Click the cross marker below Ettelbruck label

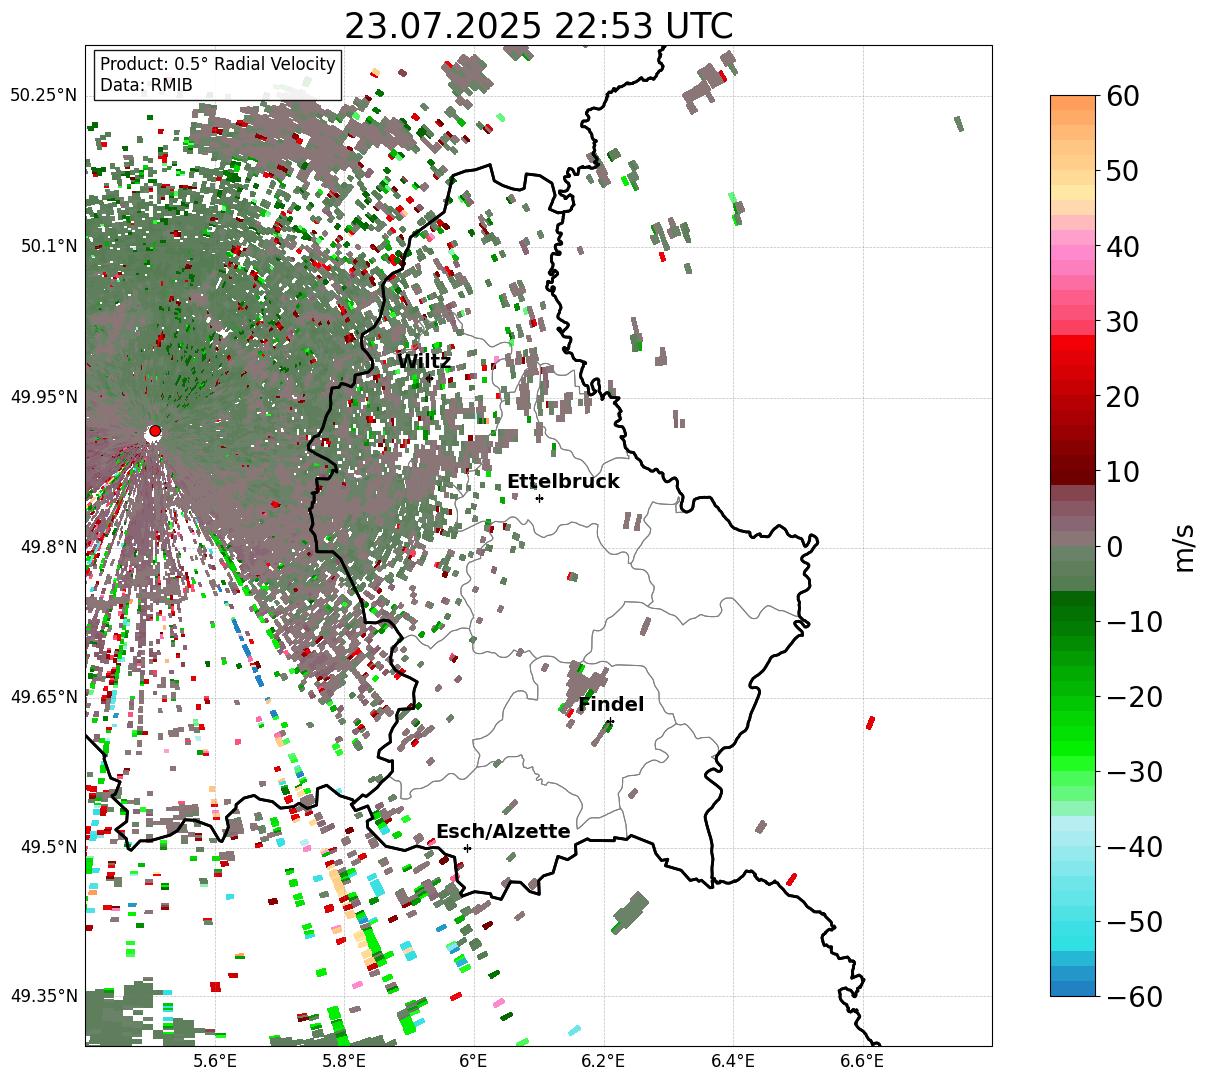(x=539, y=498)
